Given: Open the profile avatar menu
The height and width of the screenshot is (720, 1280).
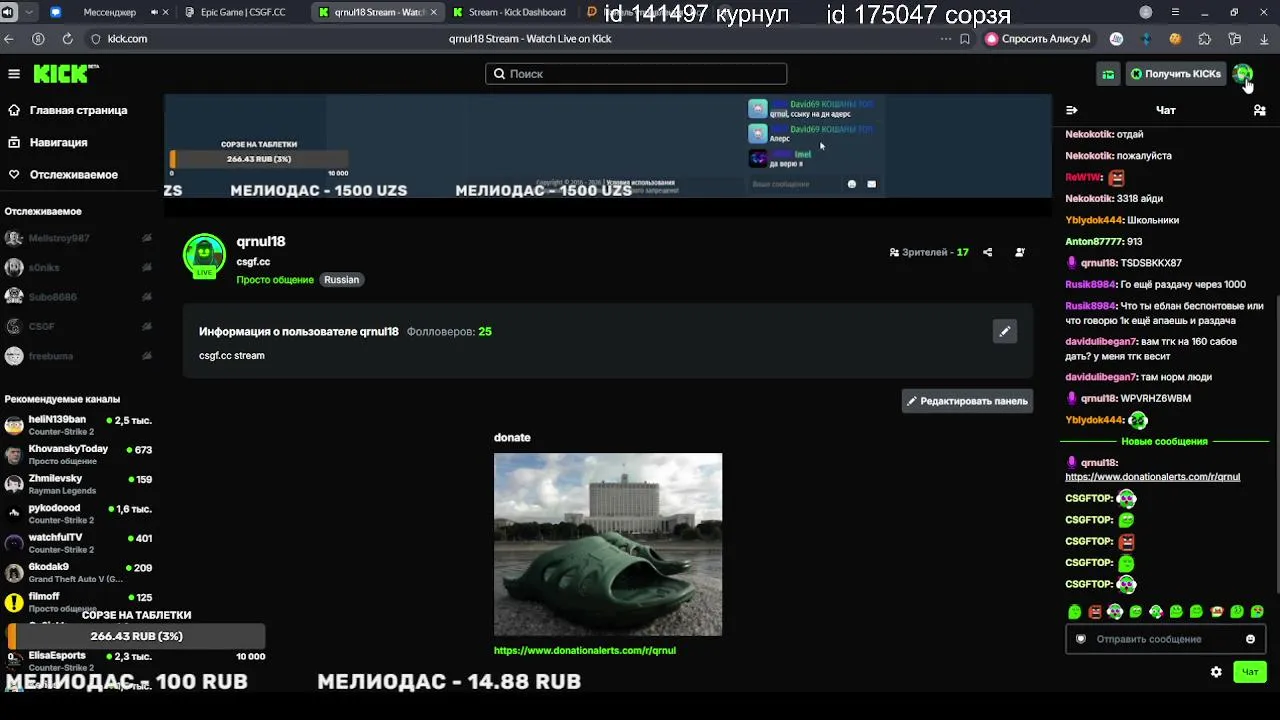Looking at the screenshot, I should (1242, 74).
